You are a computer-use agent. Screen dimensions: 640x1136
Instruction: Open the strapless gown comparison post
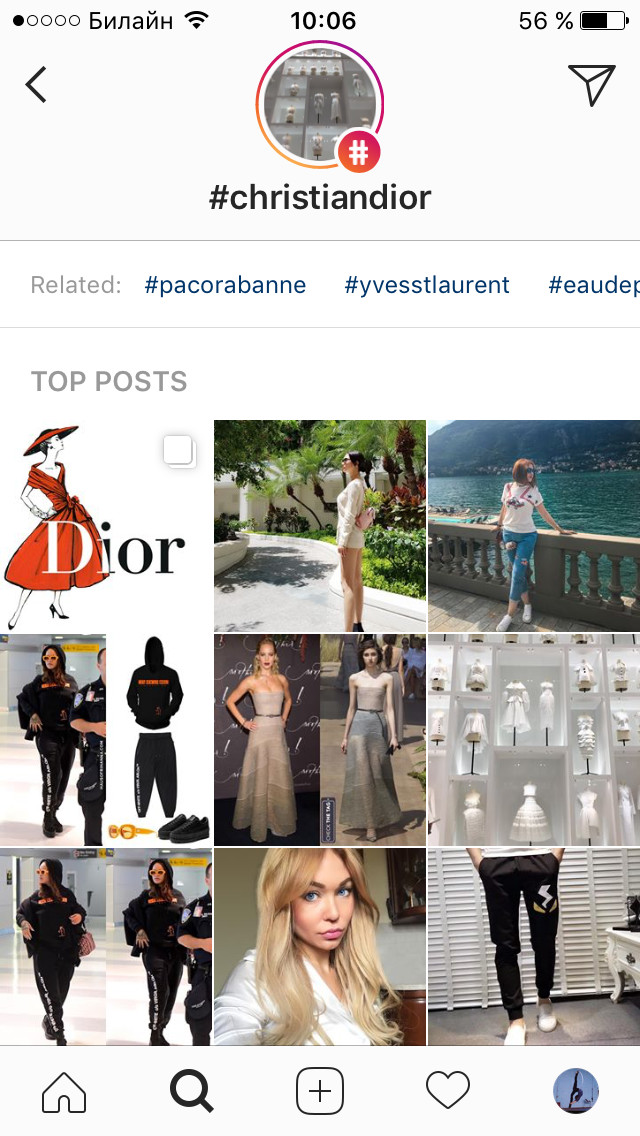pos(320,740)
